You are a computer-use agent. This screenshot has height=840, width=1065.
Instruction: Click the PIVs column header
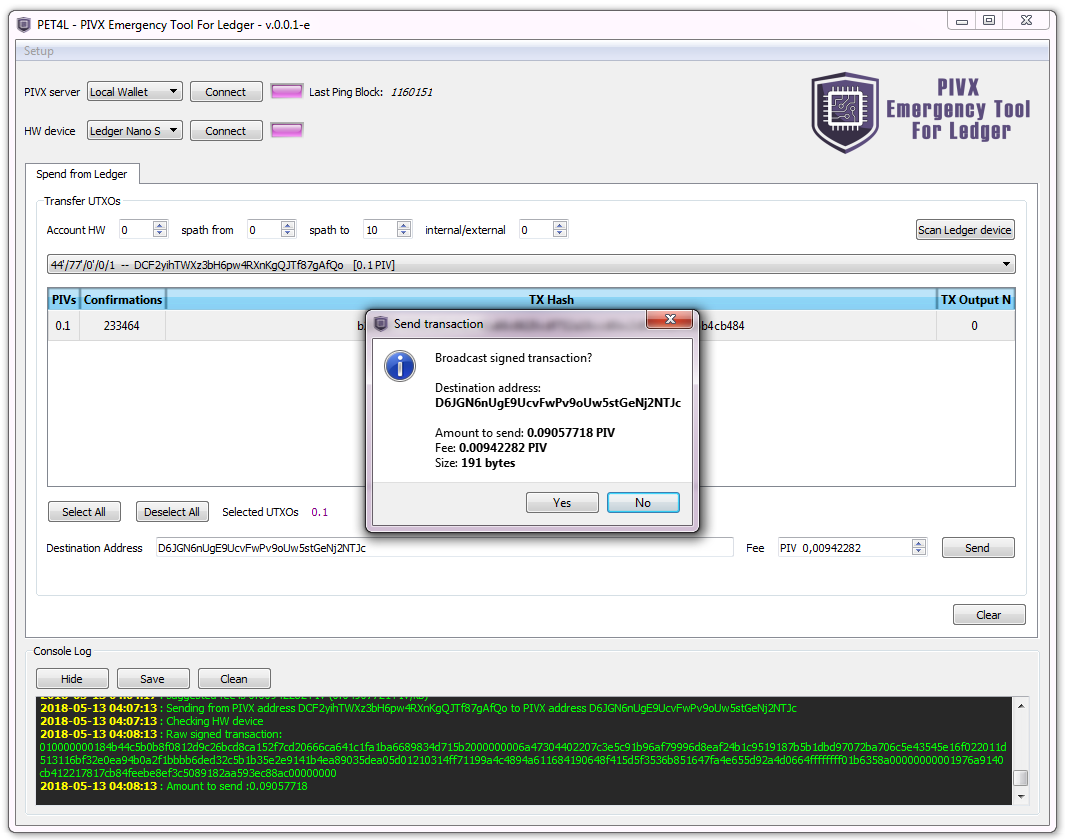[x=64, y=299]
